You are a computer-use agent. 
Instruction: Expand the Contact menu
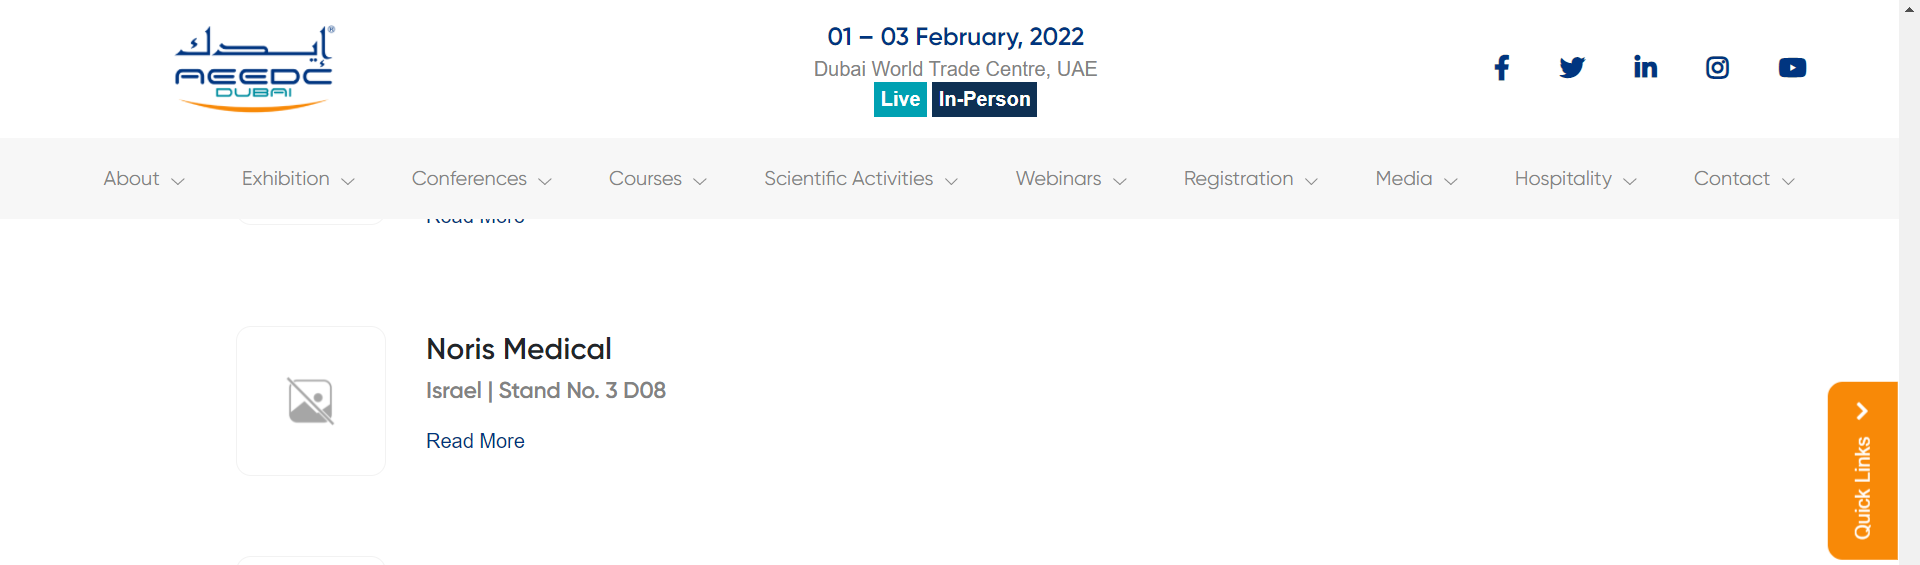(1744, 179)
